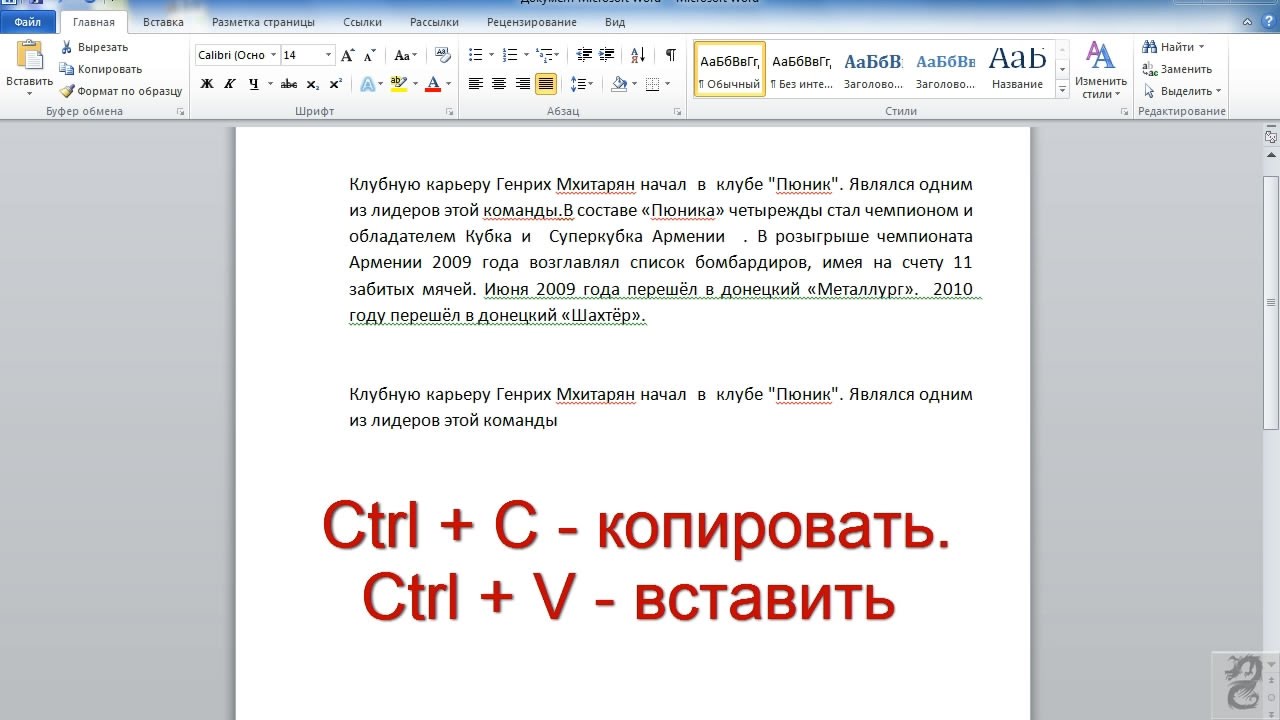
Task: Switch to the Вставка tab
Action: pos(163,21)
